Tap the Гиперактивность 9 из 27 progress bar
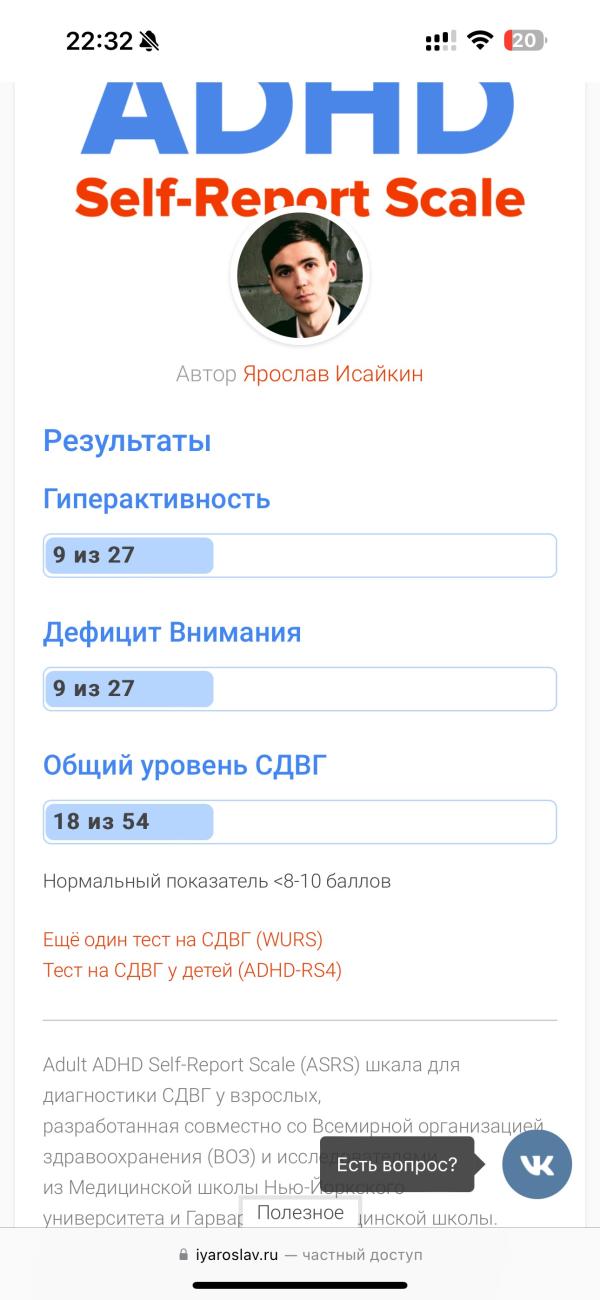The height and width of the screenshot is (1300, 600). pyautogui.click(x=300, y=555)
